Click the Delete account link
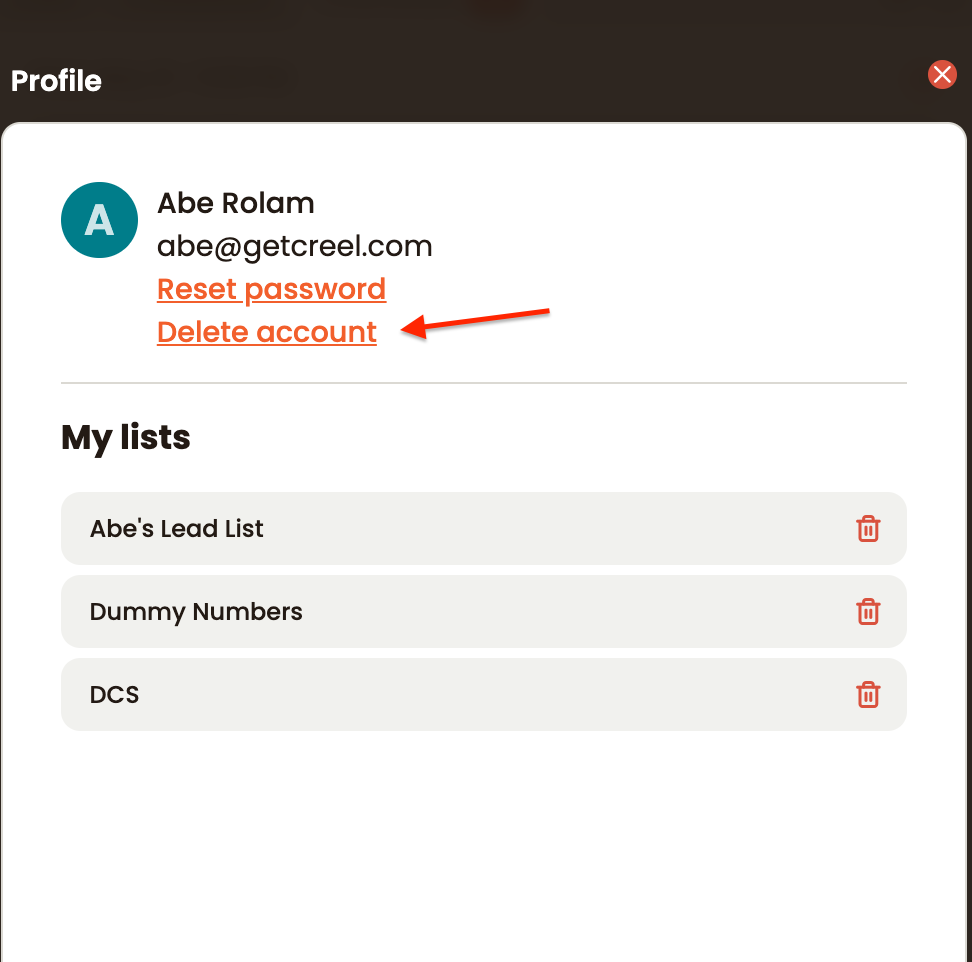The width and height of the screenshot is (972, 962). coord(267,332)
